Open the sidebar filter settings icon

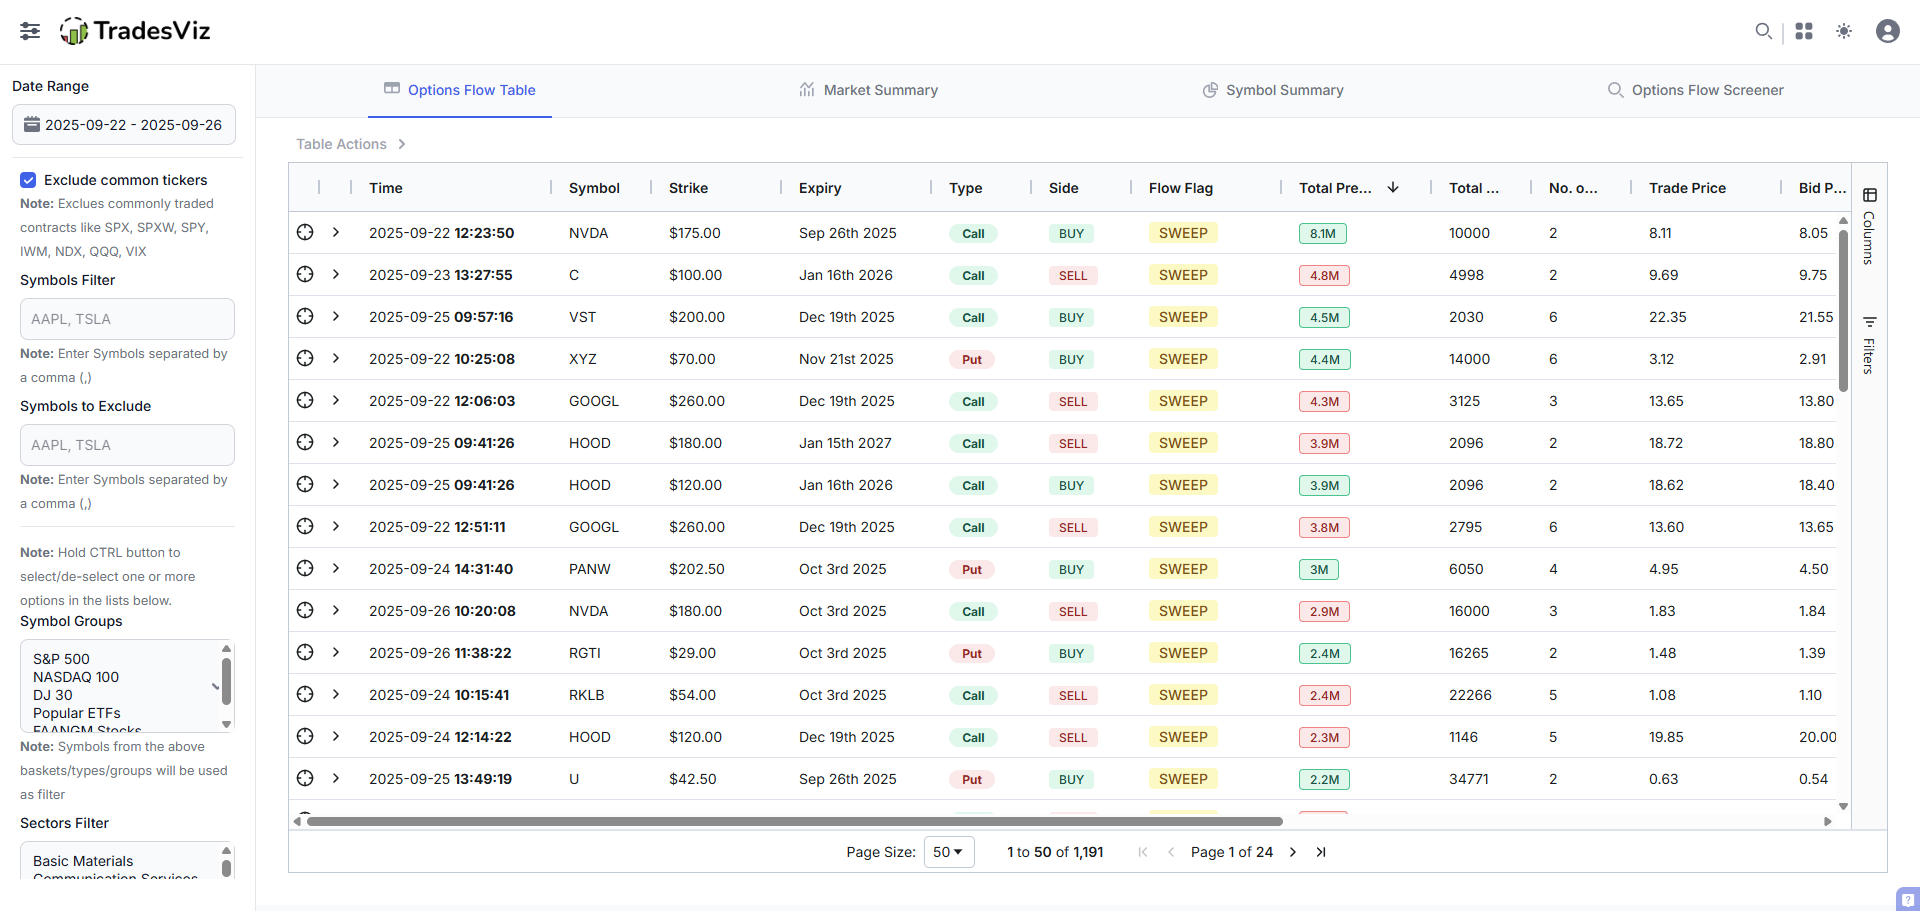(x=30, y=31)
